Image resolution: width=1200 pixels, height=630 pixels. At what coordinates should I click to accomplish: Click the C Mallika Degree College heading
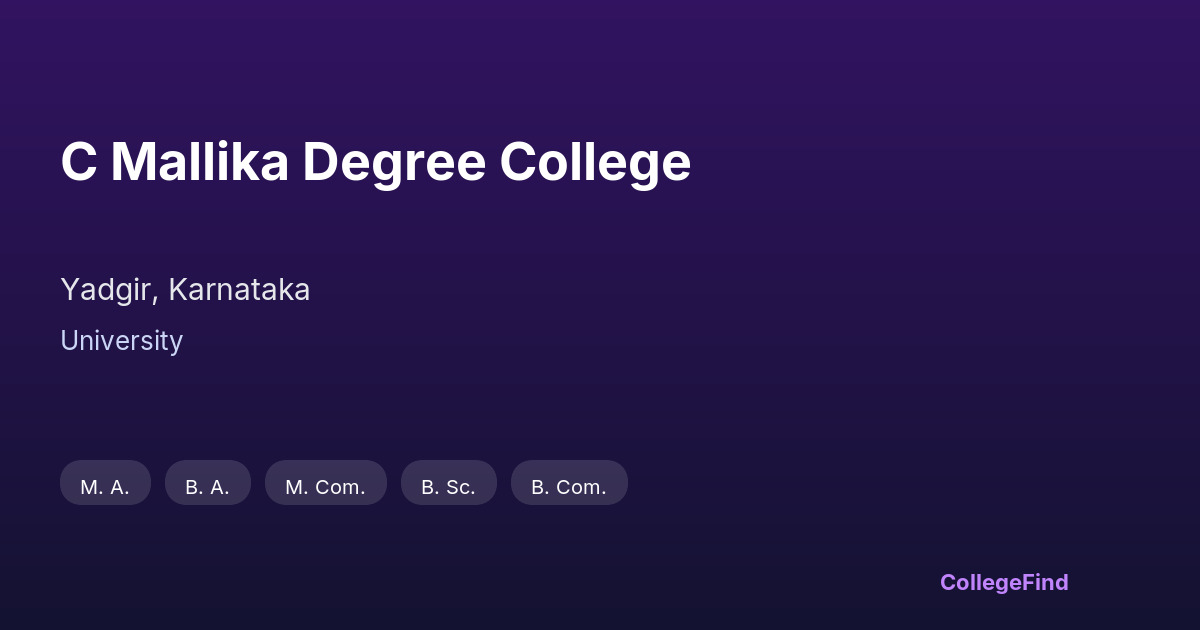pyautogui.click(x=375, y=162)
